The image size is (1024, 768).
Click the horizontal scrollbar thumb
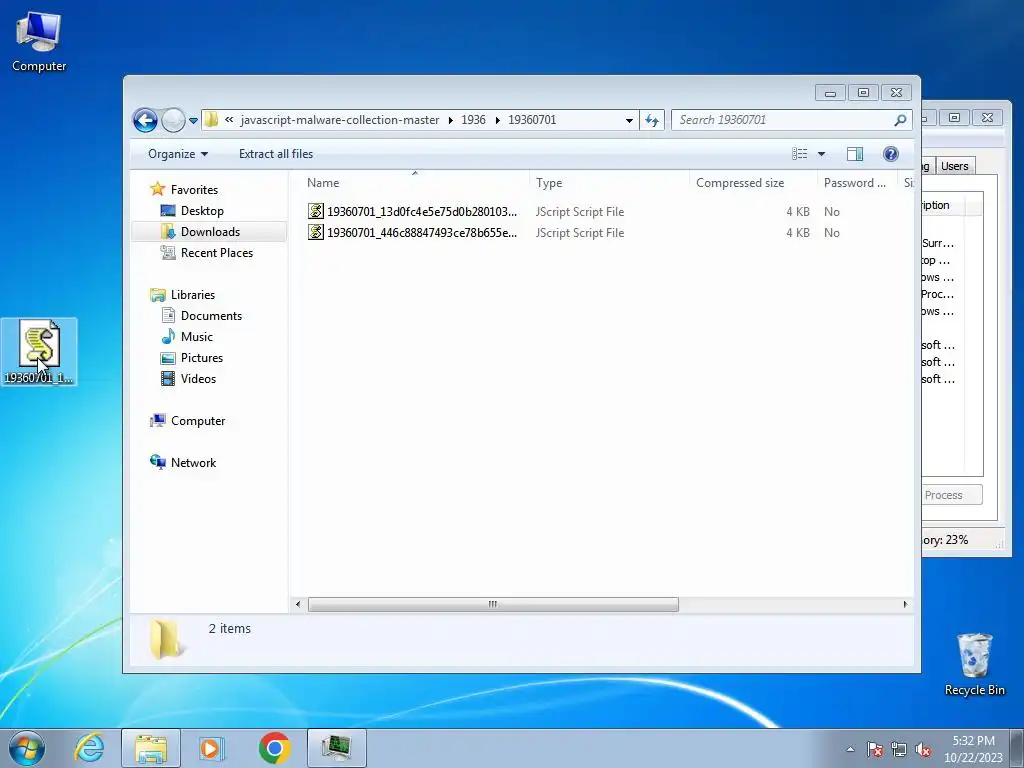(x=493, y=604)
